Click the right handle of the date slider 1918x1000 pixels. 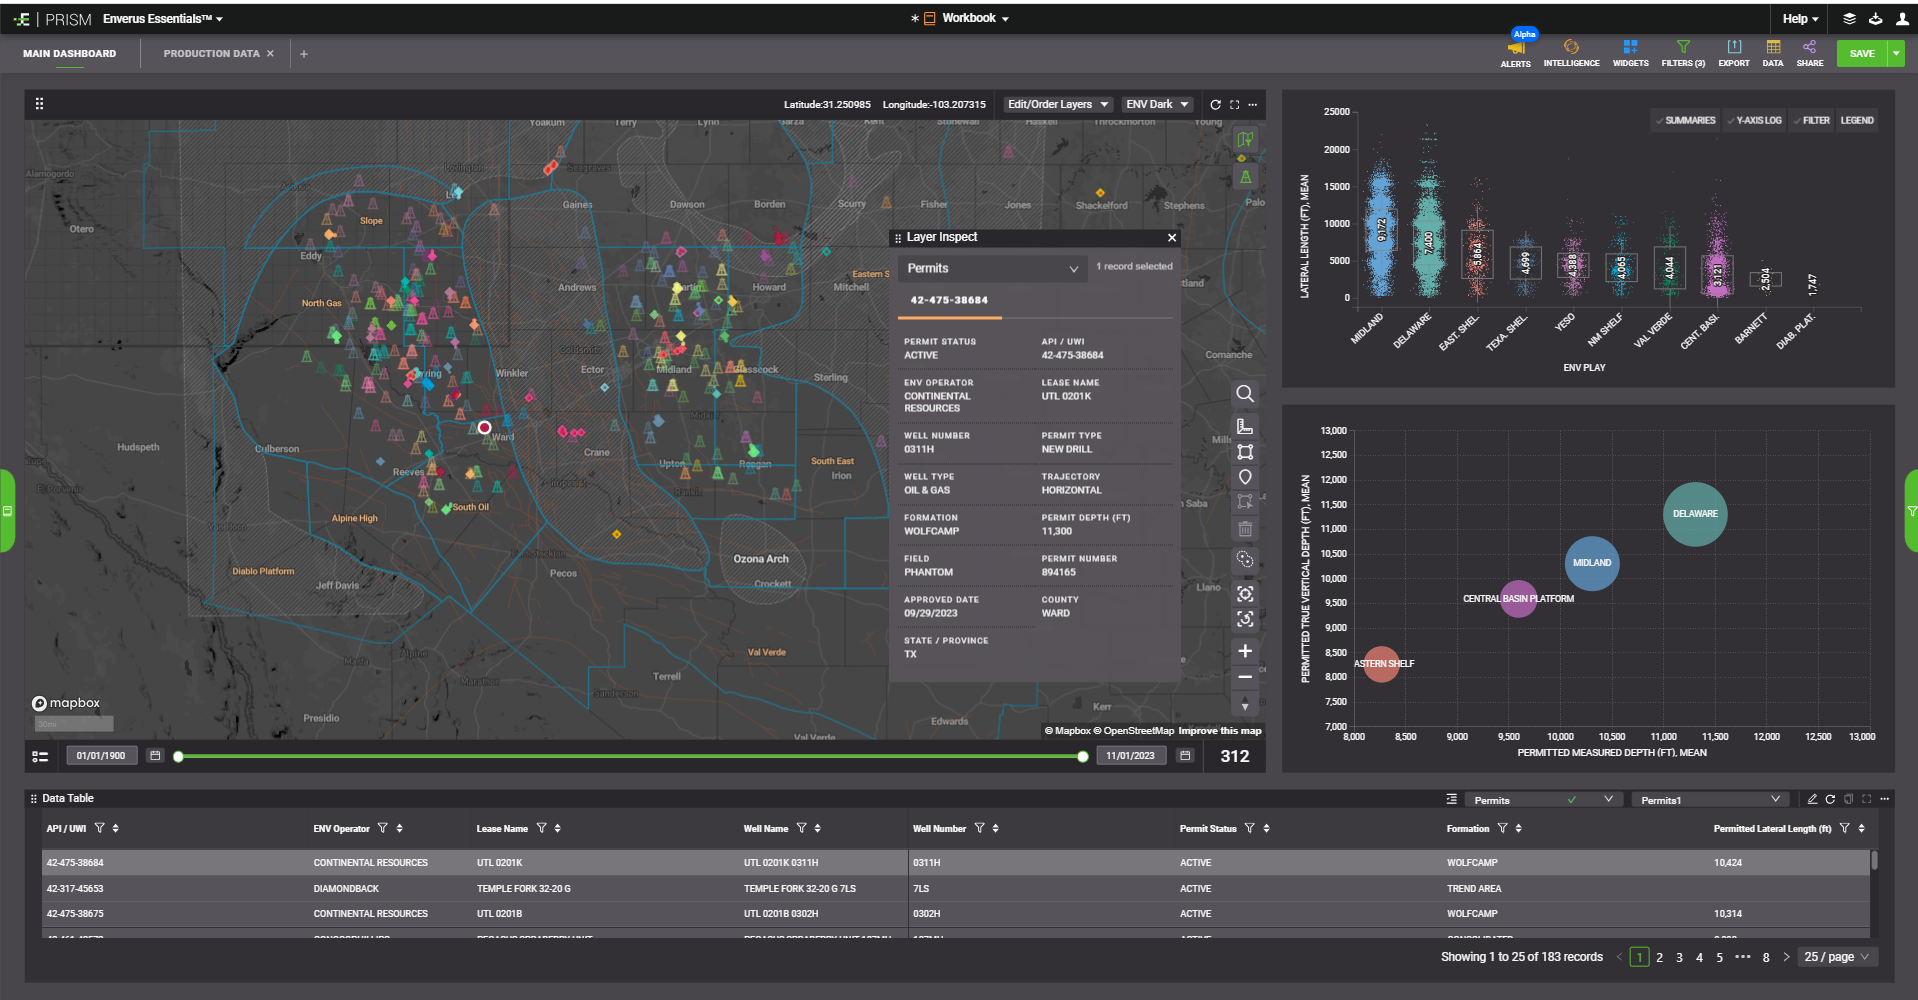pyautogui.click(x=1082, y=757)
